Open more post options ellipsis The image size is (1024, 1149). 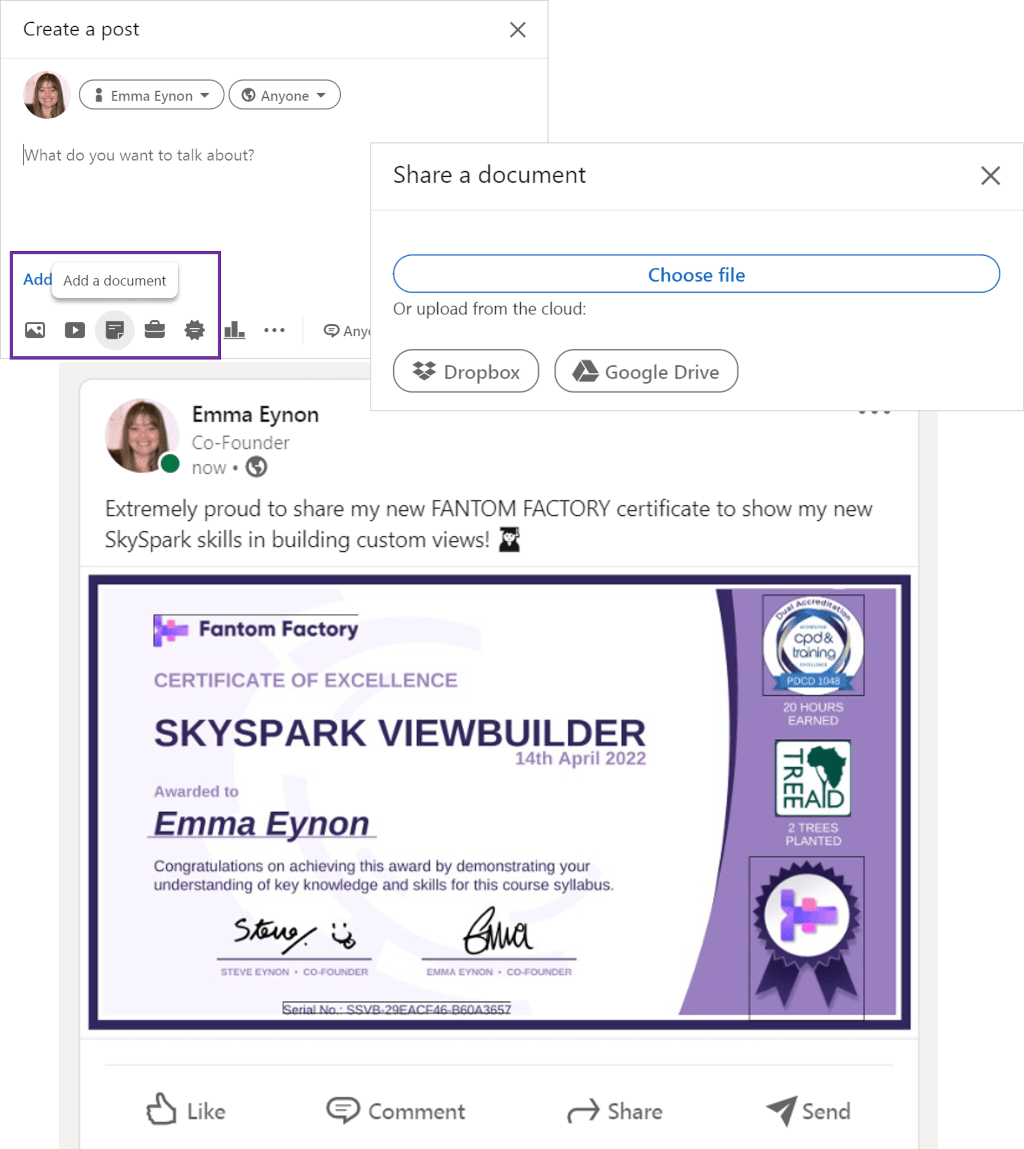274,330
